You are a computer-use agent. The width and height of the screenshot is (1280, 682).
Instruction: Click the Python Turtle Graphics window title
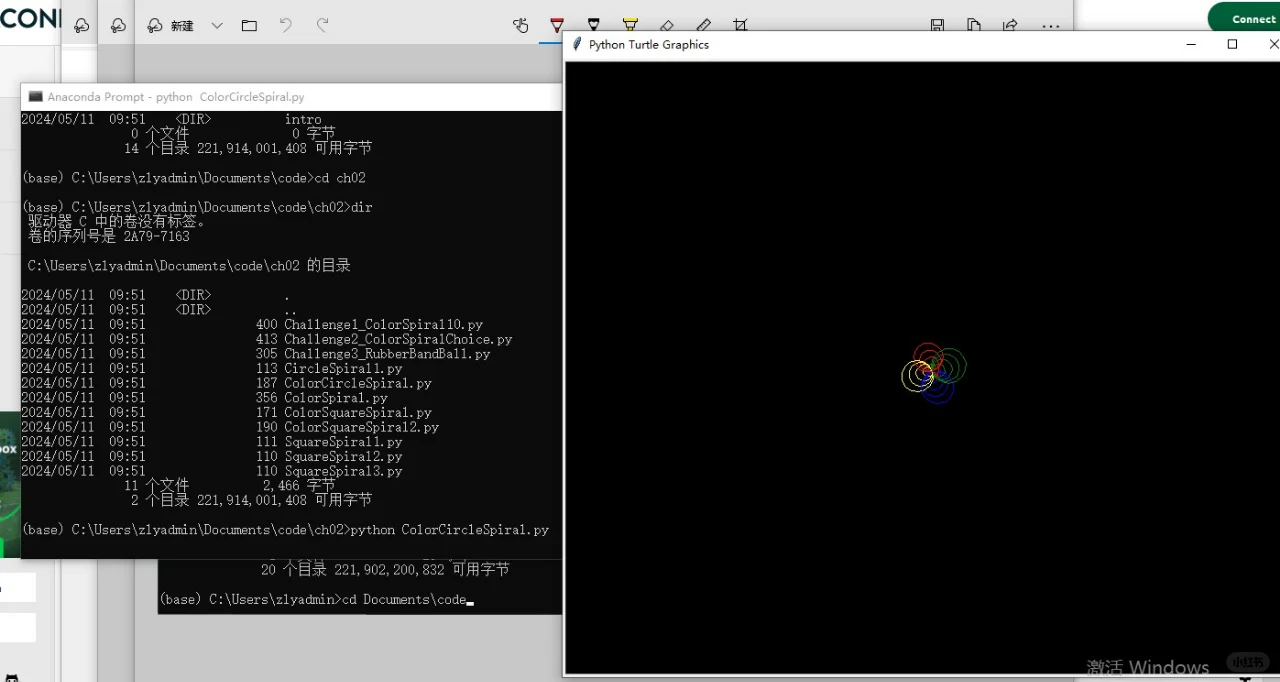[649, 45]
